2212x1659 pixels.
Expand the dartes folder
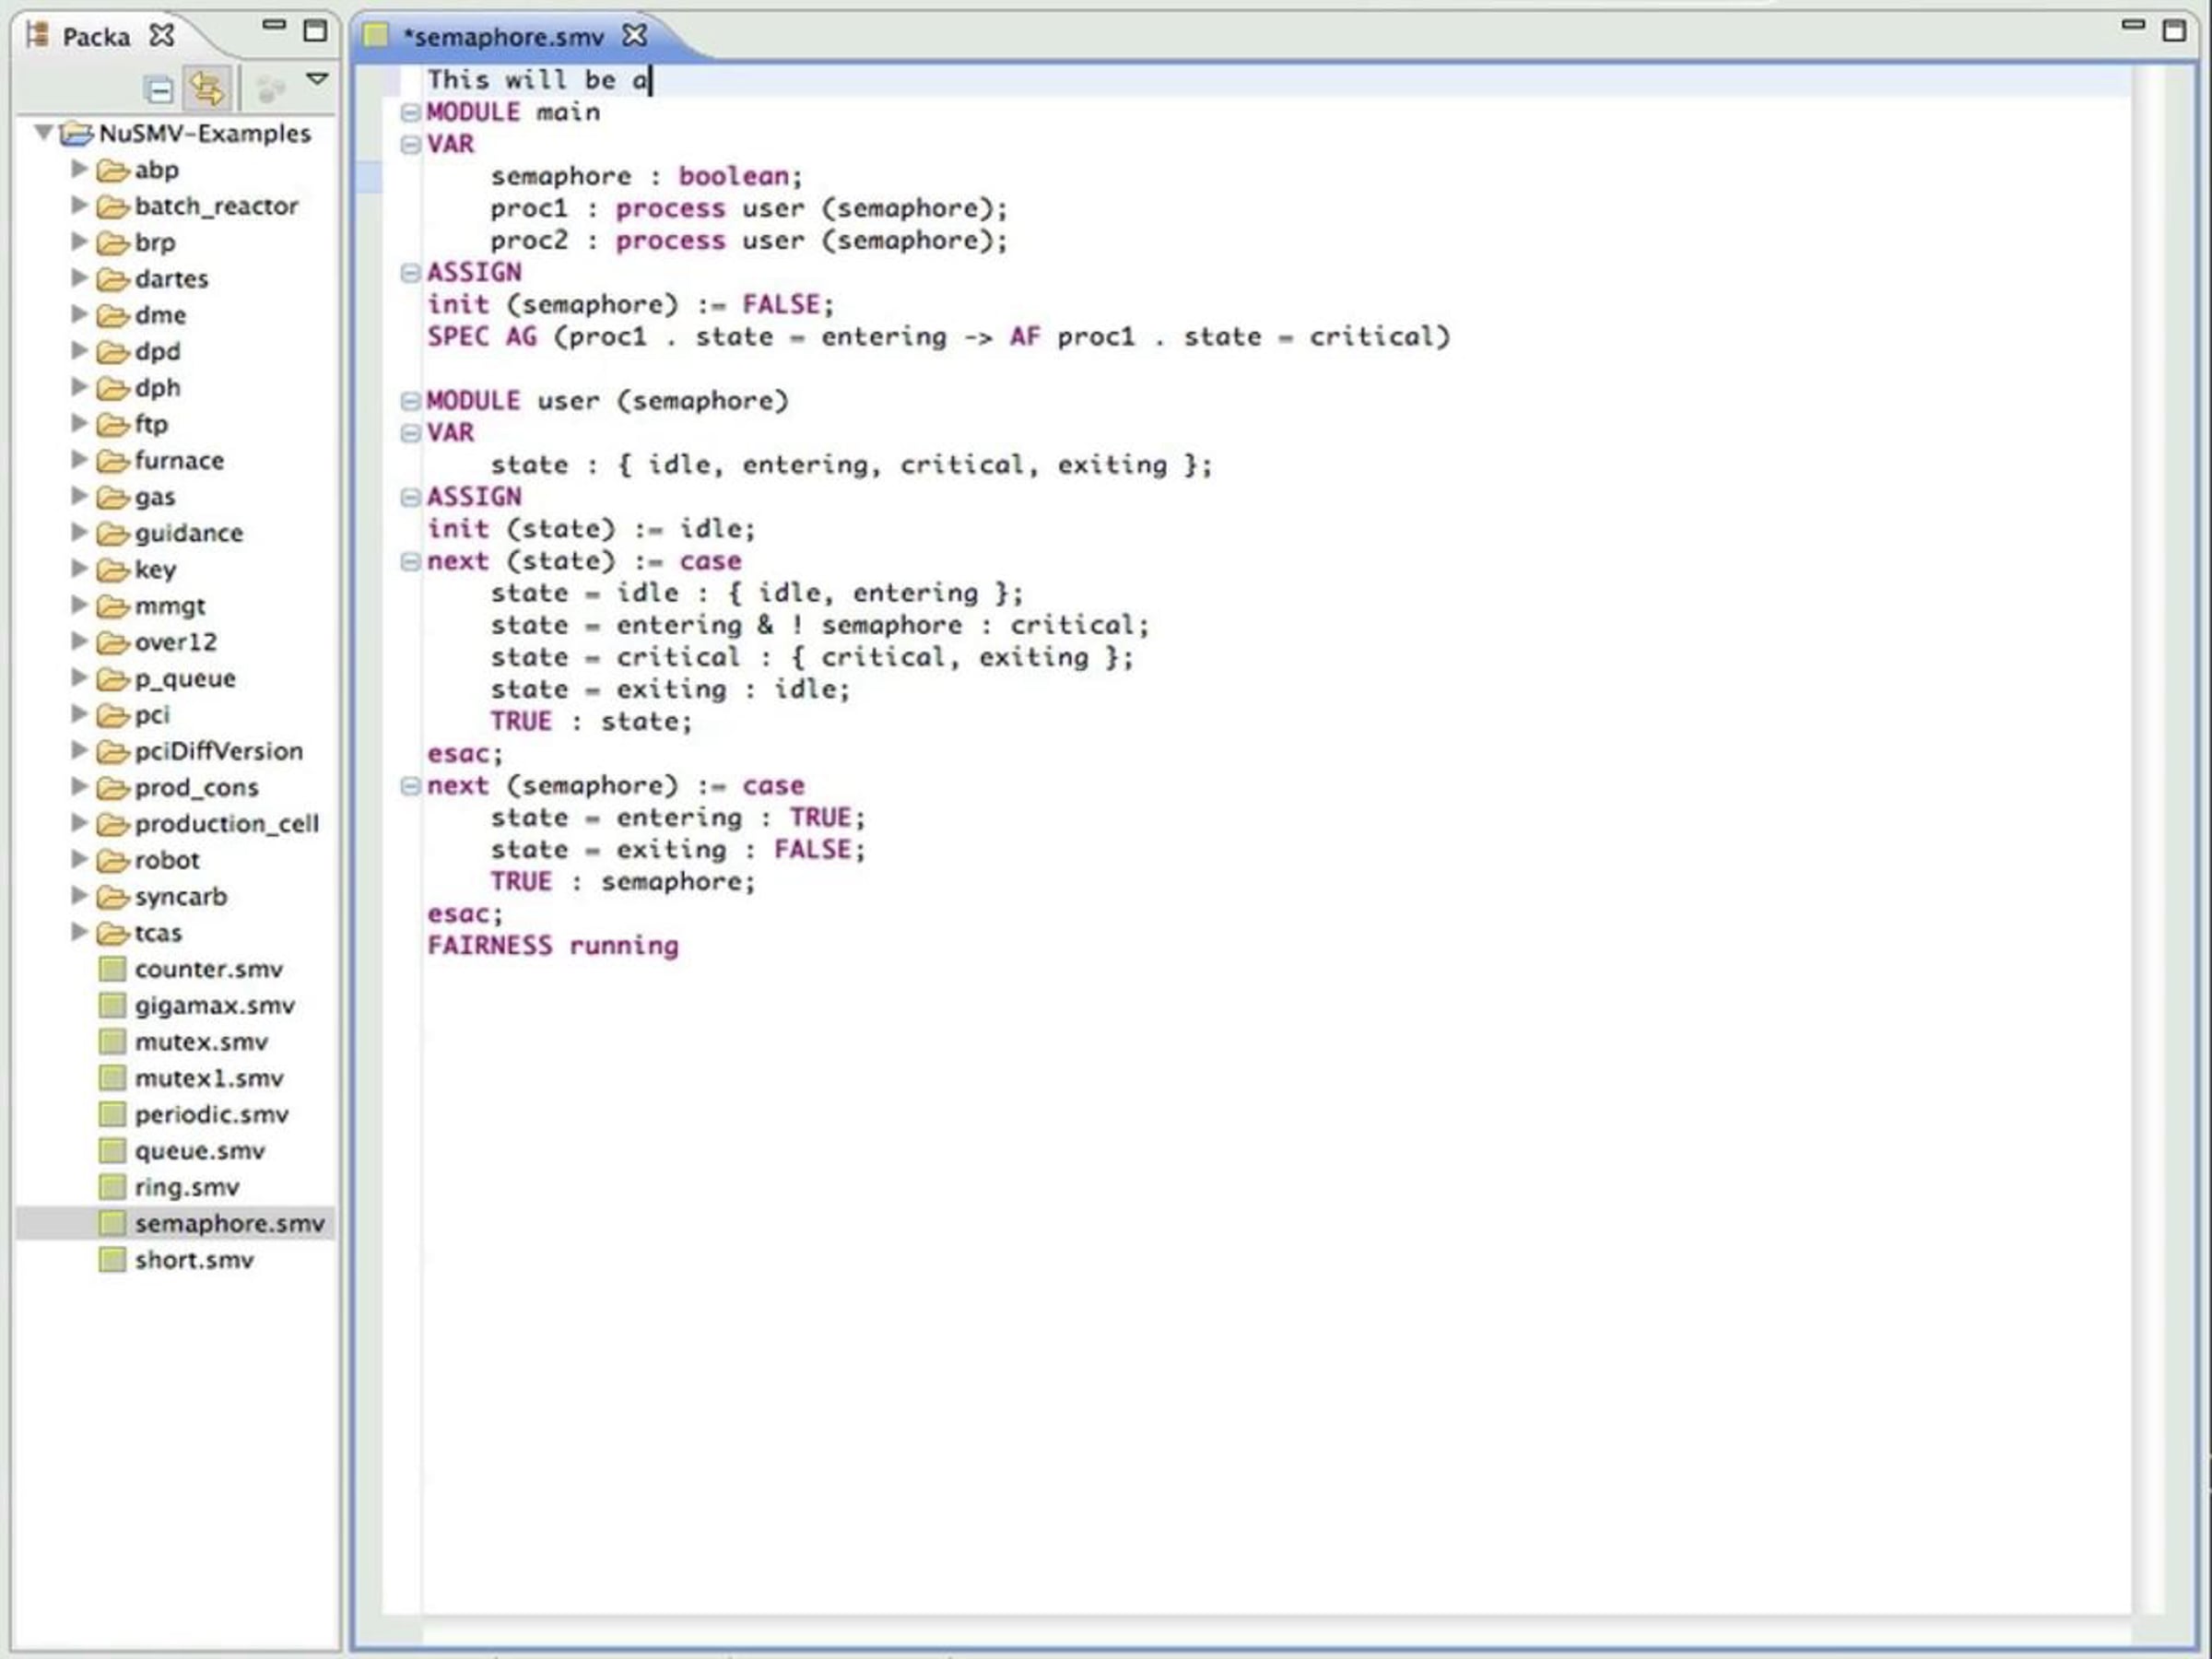tap(79, 278)
